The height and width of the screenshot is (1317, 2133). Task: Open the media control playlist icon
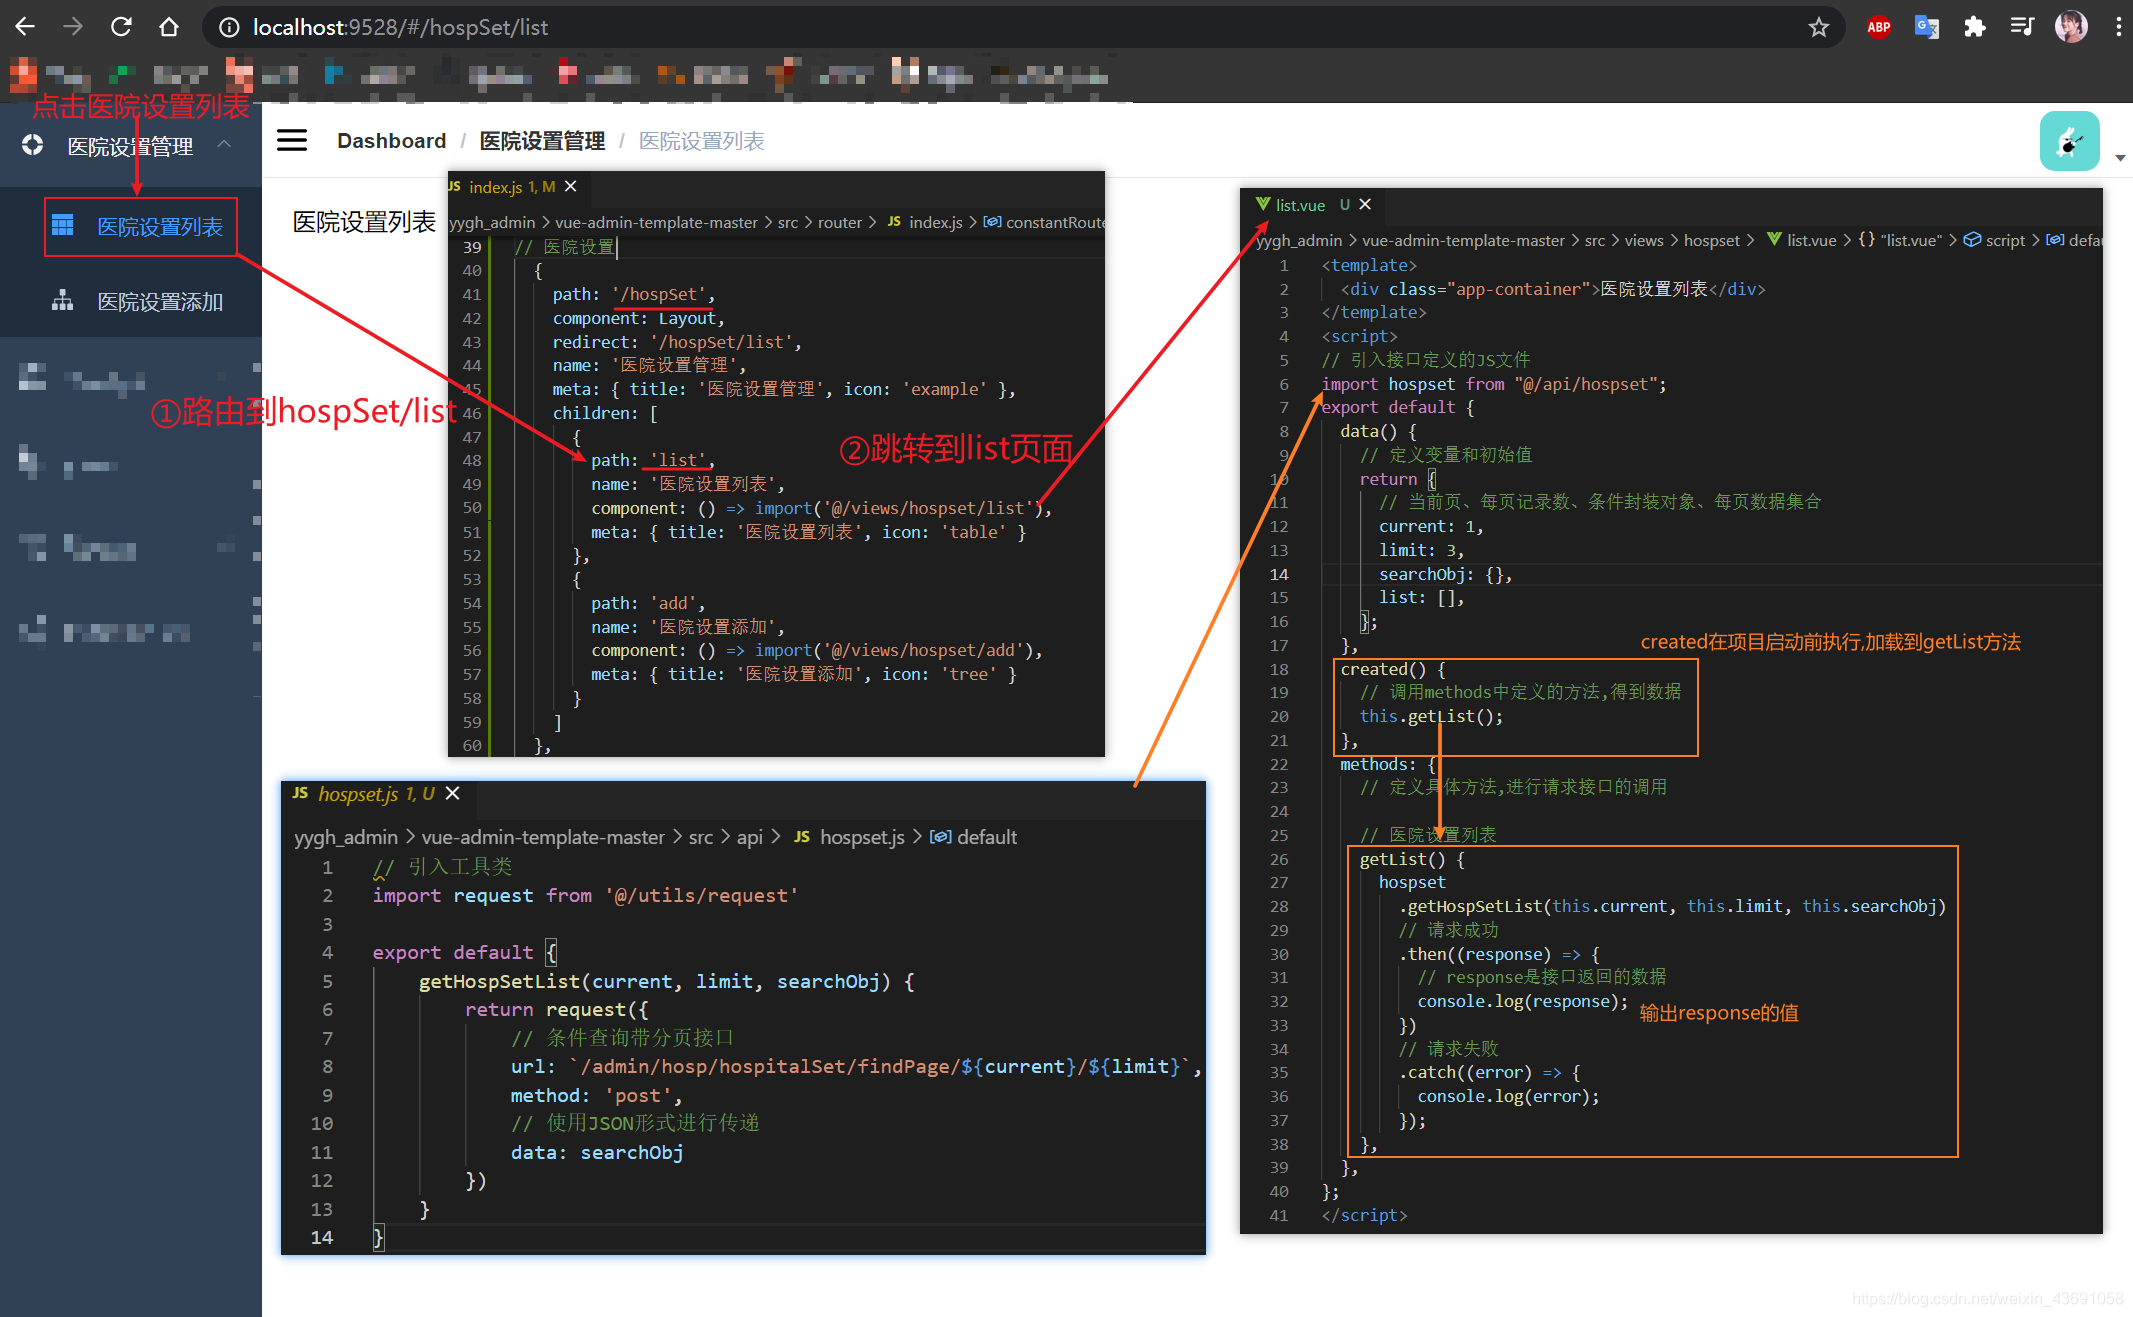[2022, 27]
